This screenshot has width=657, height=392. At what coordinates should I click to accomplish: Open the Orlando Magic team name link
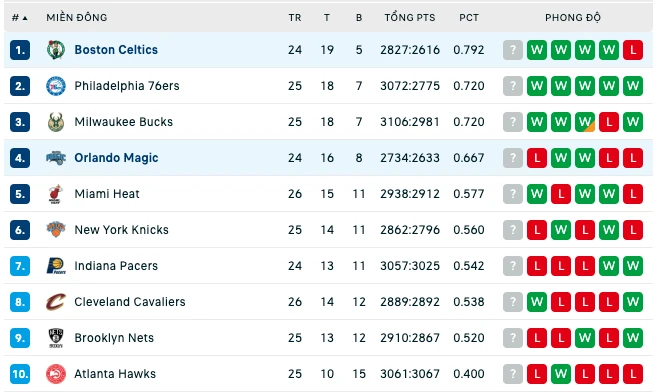click(116, 158)
